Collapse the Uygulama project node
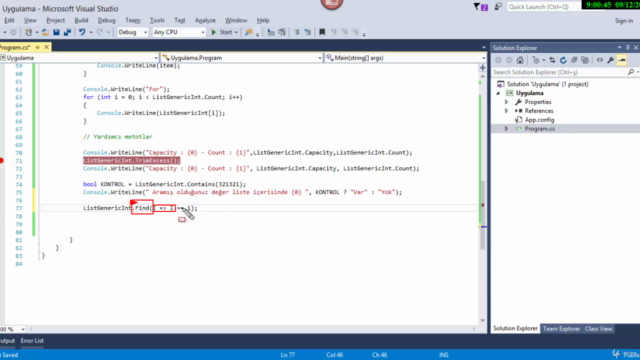Screen dimensions: 640x360 498,93
